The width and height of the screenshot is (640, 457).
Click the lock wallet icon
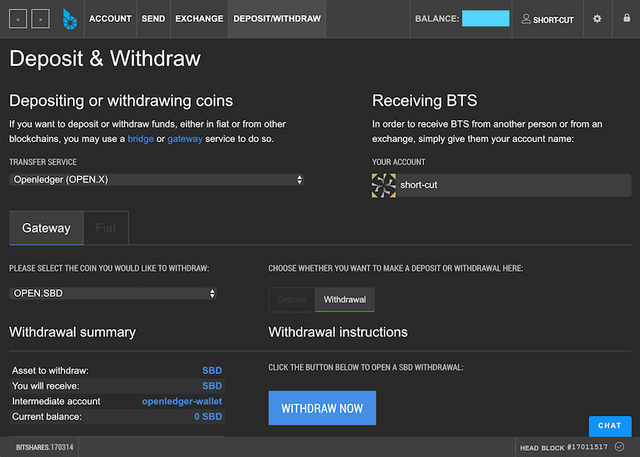point(626,18)
